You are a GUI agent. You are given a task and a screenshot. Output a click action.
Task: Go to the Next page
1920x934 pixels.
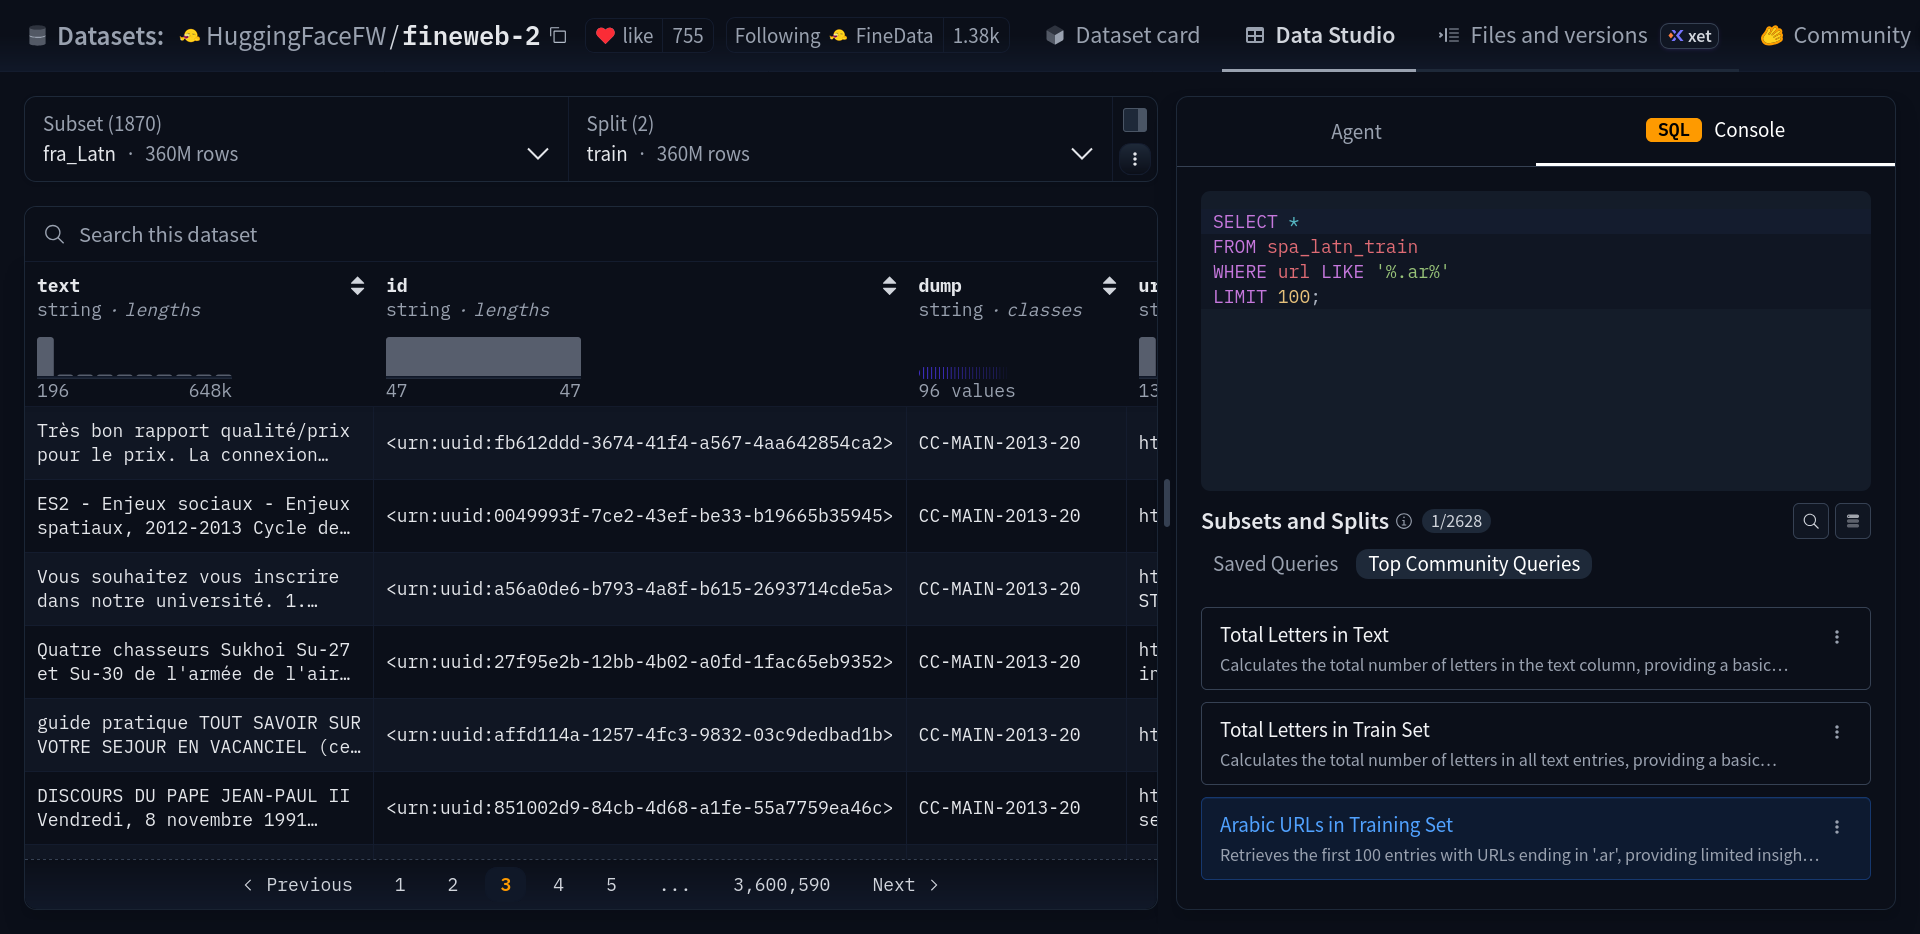pyautogui.click(x=904, y=885)
